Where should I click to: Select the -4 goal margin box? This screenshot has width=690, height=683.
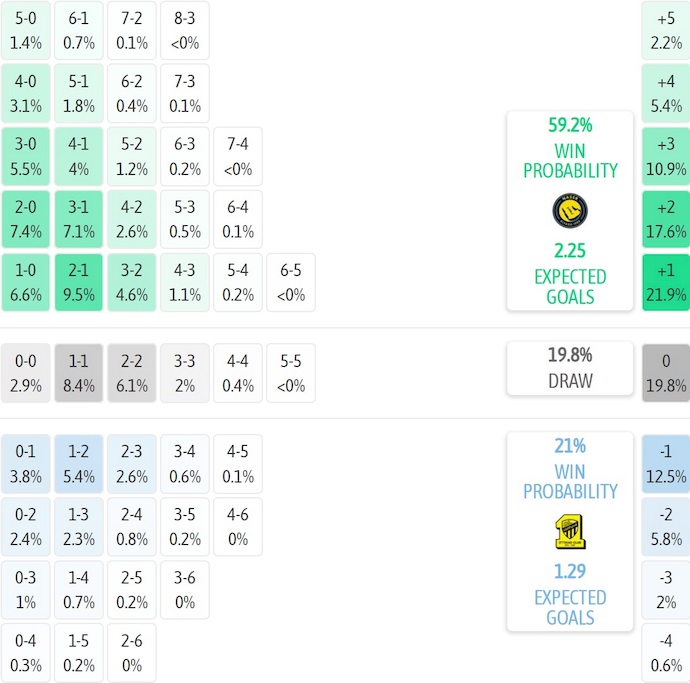[x=666, y=653]
